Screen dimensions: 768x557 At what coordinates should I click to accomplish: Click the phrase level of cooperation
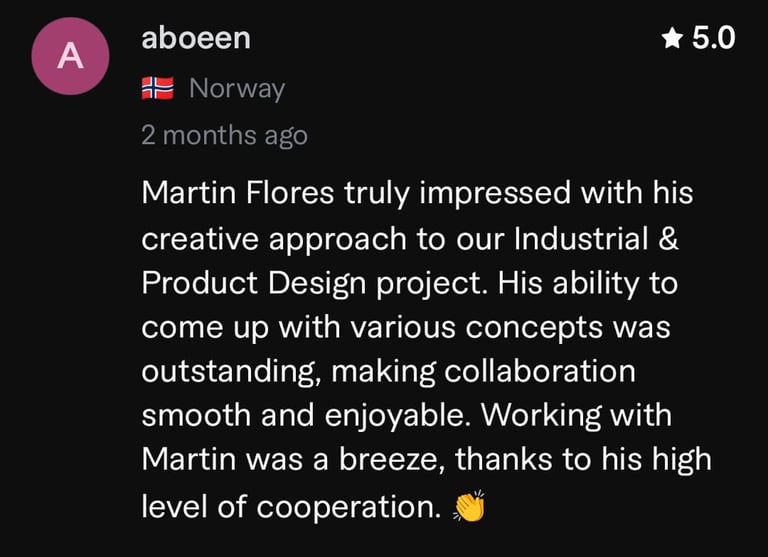click(291, 506)
